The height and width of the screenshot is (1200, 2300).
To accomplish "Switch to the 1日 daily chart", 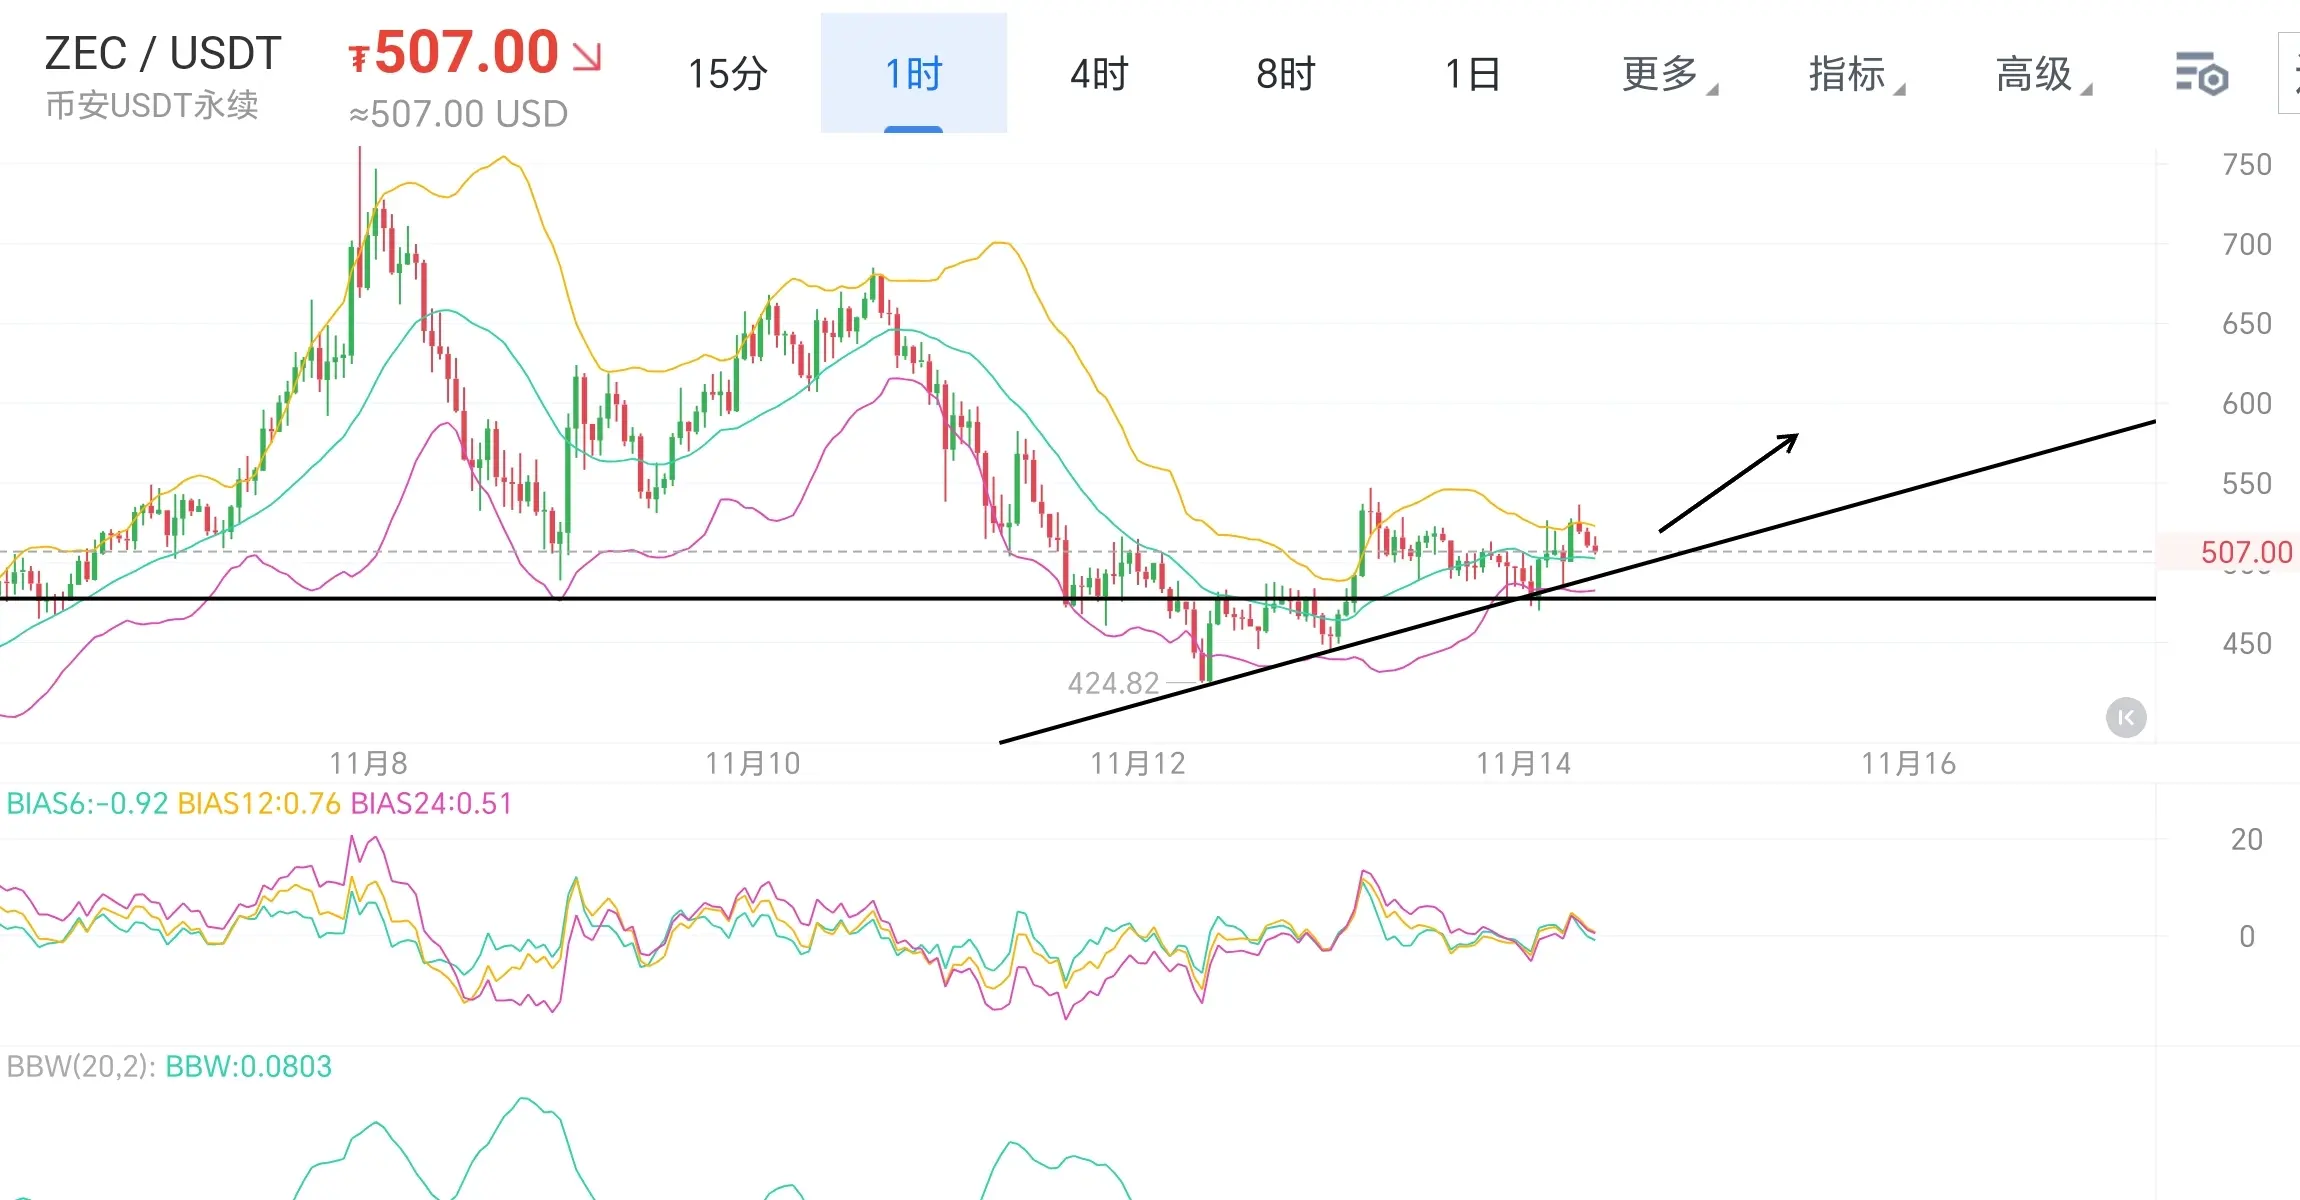I will (x=1472, y=74).
